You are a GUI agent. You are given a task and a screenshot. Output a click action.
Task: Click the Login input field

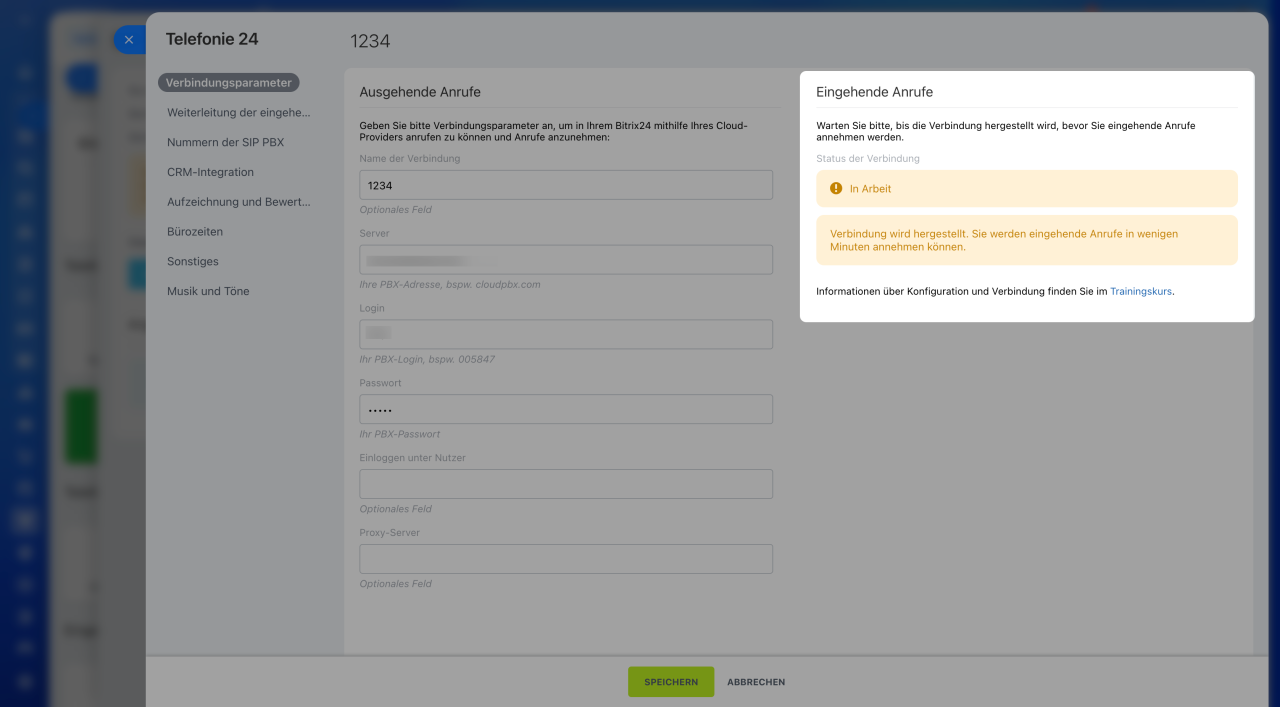[566, 334]
